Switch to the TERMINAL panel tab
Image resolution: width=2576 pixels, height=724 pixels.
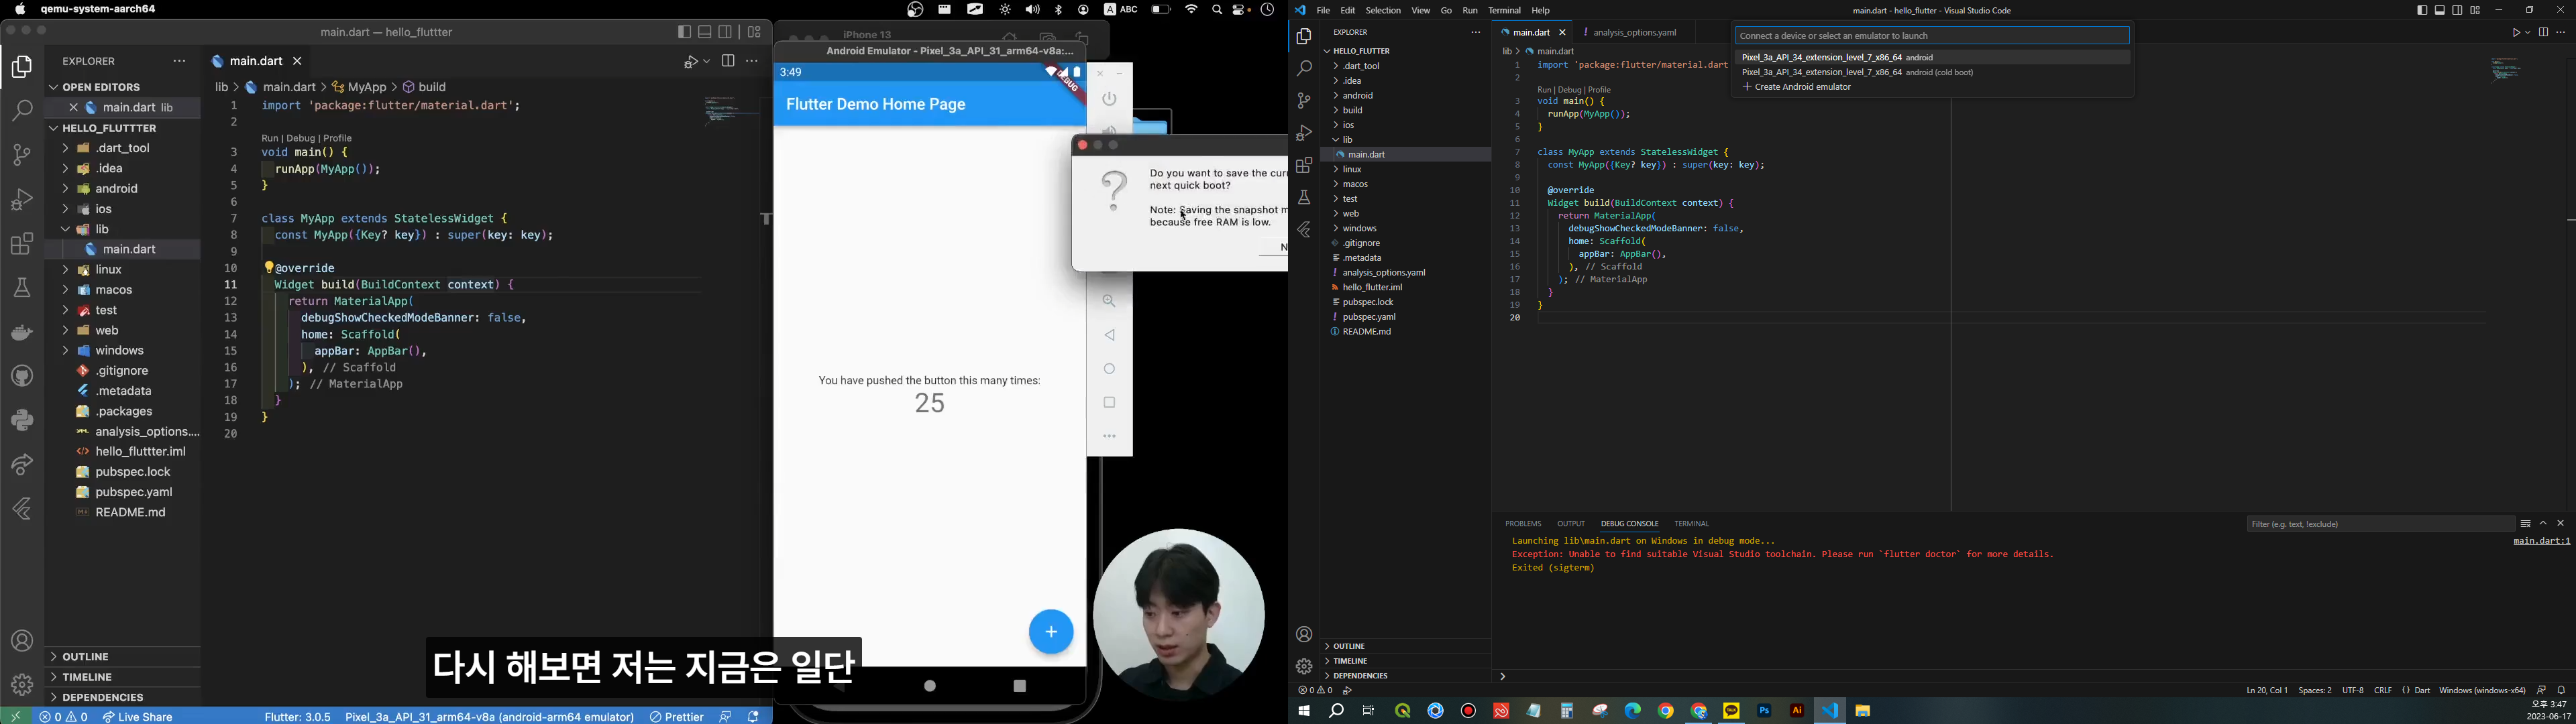[1692, 524]
